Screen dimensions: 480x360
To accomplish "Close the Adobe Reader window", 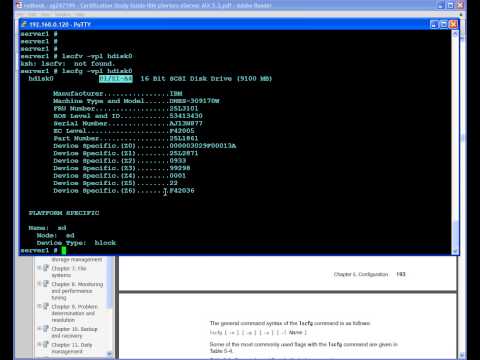I will click(460, 5).
